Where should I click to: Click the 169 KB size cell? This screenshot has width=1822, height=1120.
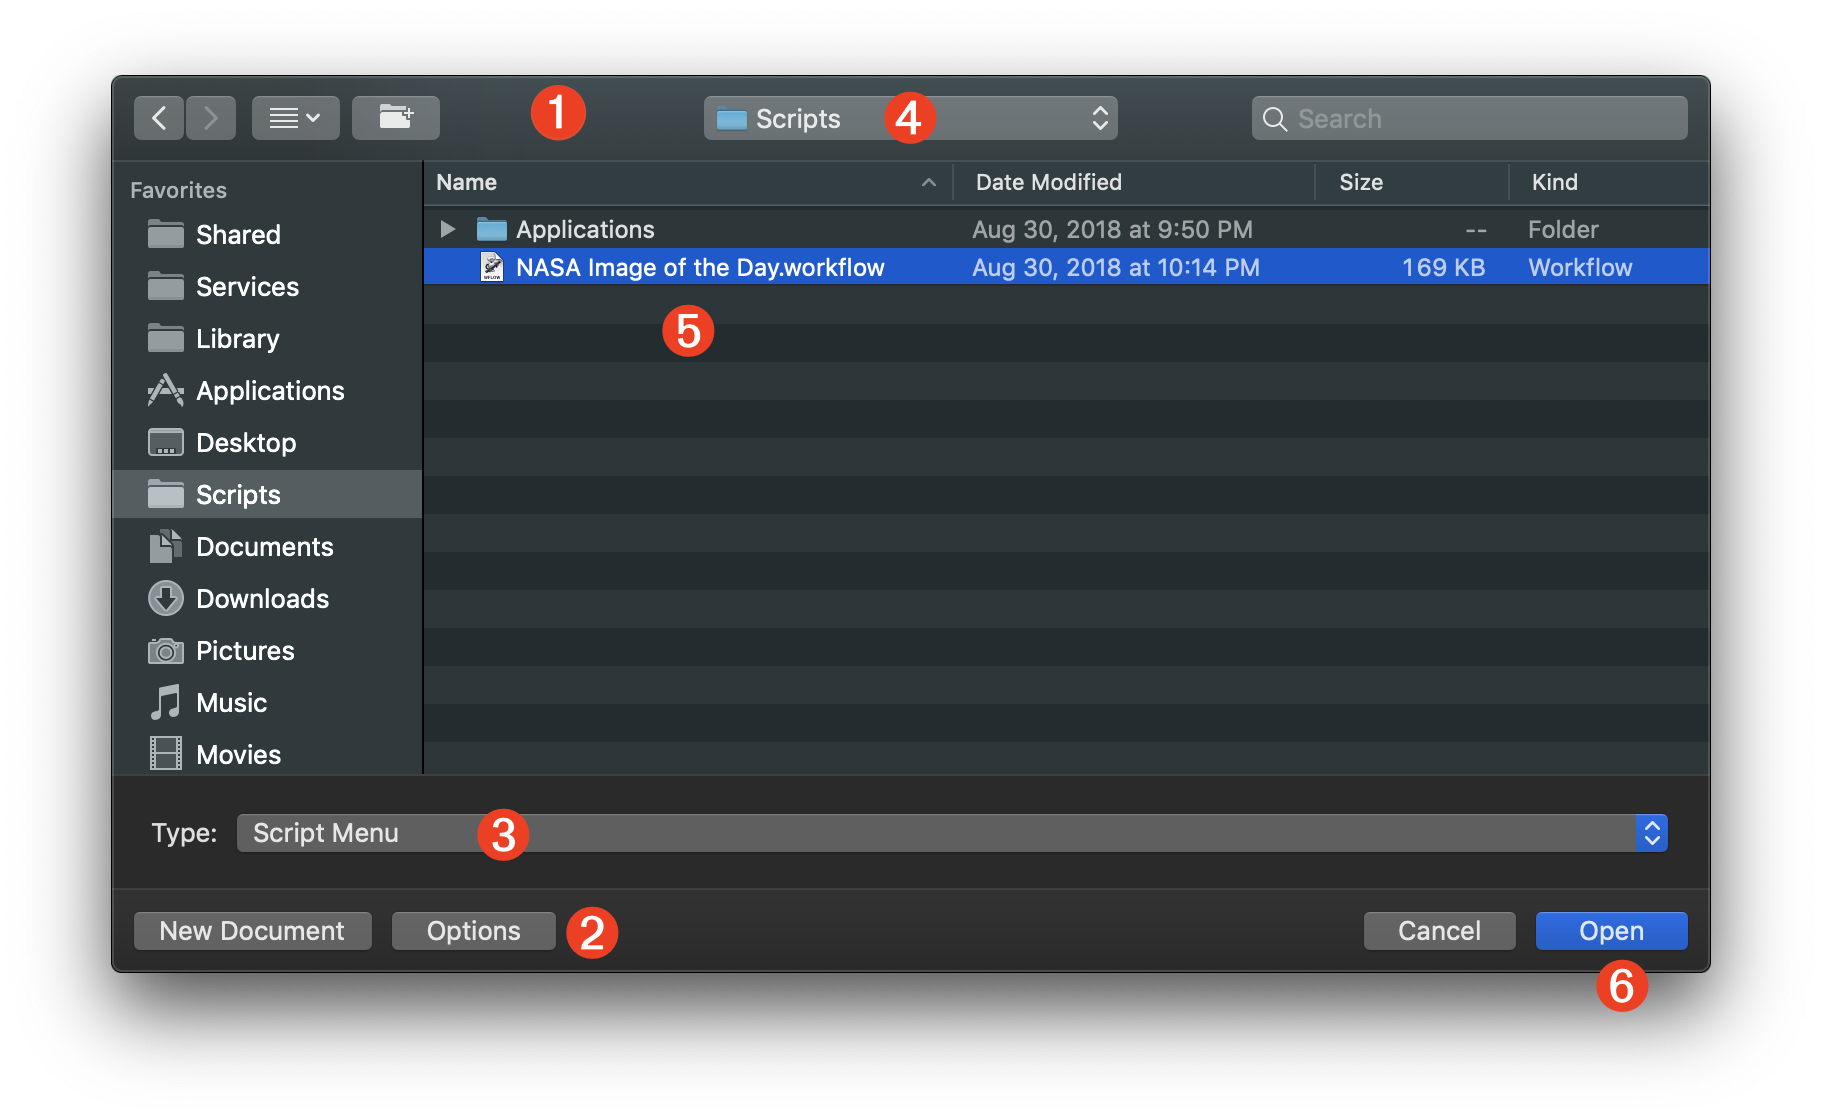1443,267
